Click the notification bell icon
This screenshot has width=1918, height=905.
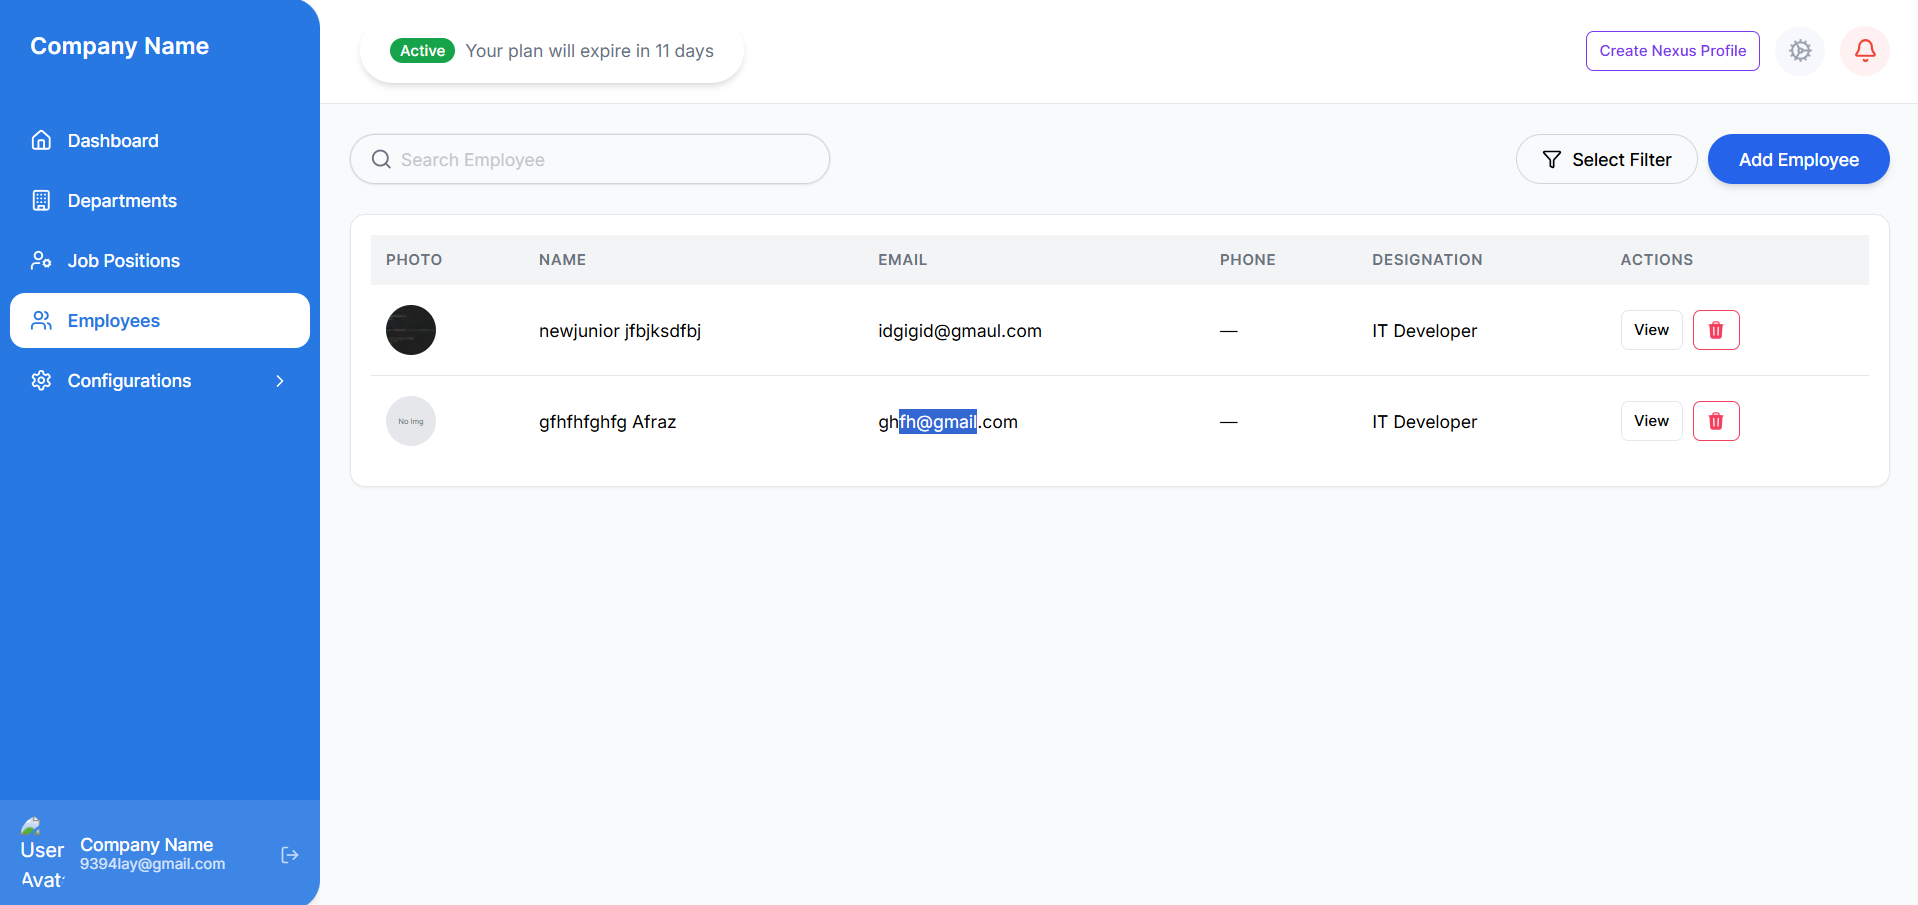(x=1864, y=50)
